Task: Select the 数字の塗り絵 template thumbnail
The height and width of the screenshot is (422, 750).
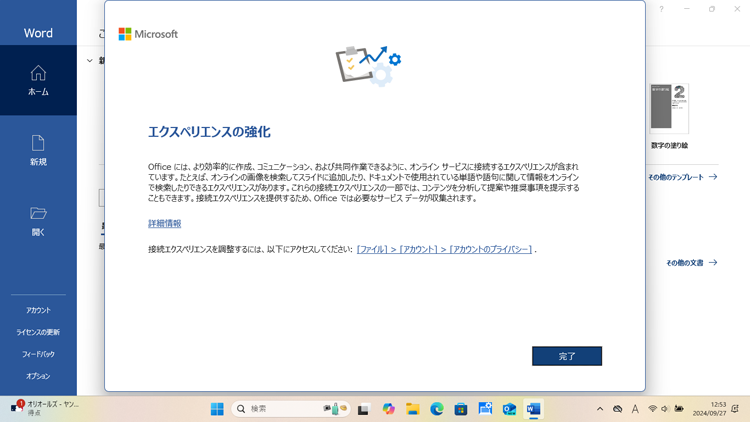Action: (x=669, y=108)
